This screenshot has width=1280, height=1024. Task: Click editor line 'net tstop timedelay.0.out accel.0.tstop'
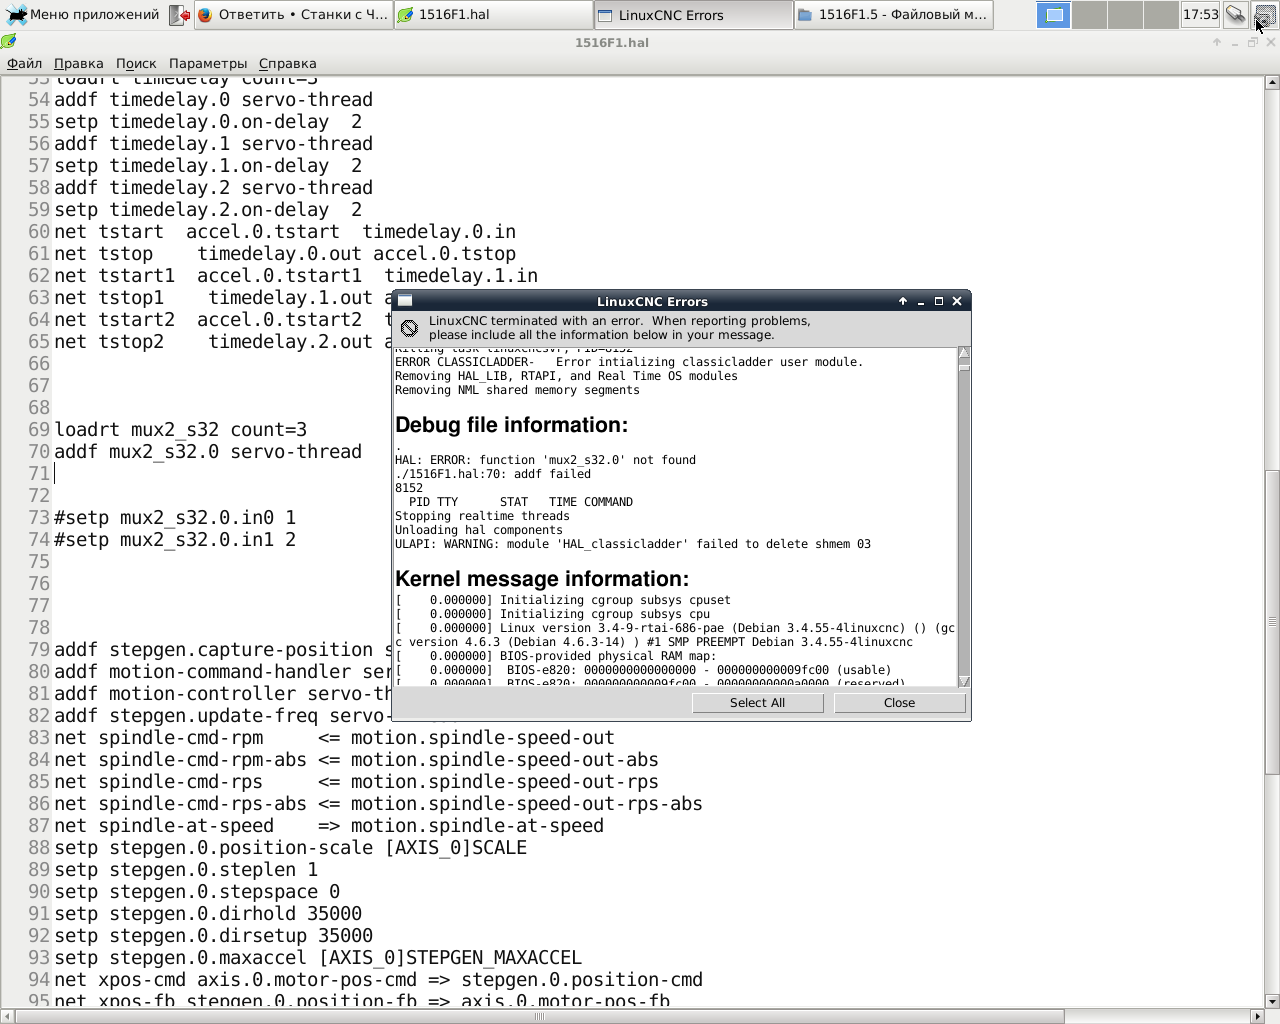click(x=285, y=254)
